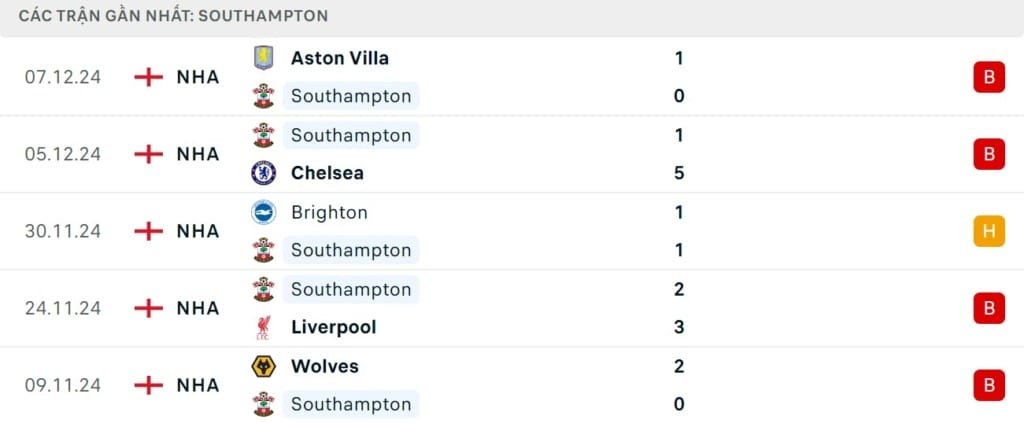The width and height of the screenshot is (1024, 423).
Task: Click Chelsea's score of 5
Action: (x=679, y=173)
